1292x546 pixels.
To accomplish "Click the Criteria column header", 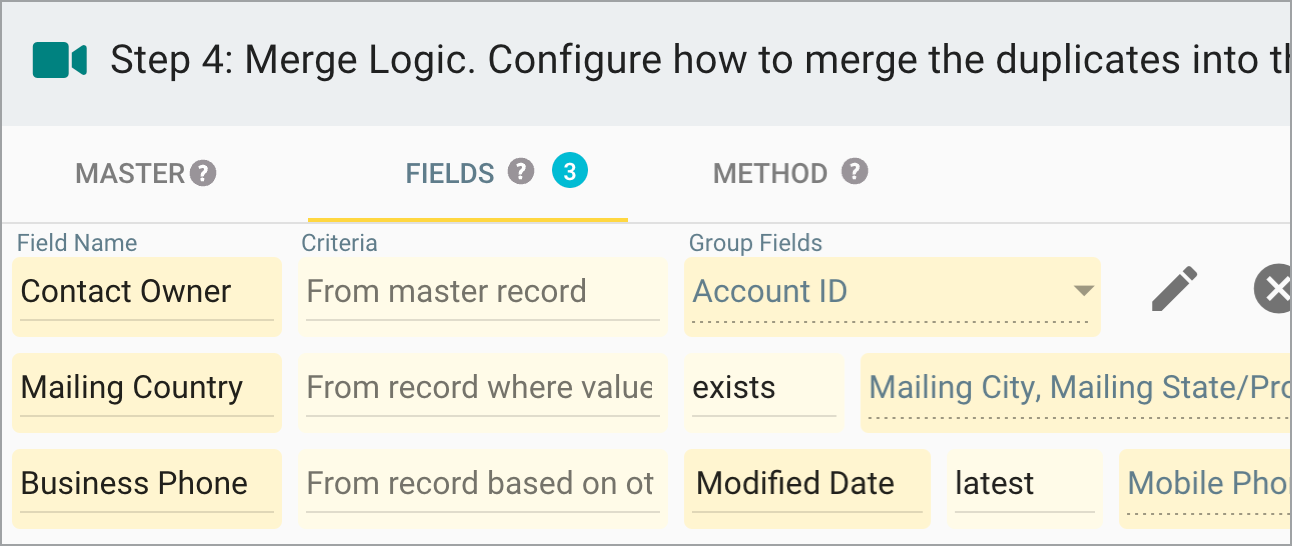I will pyautogui.click(x=340, y=243).
